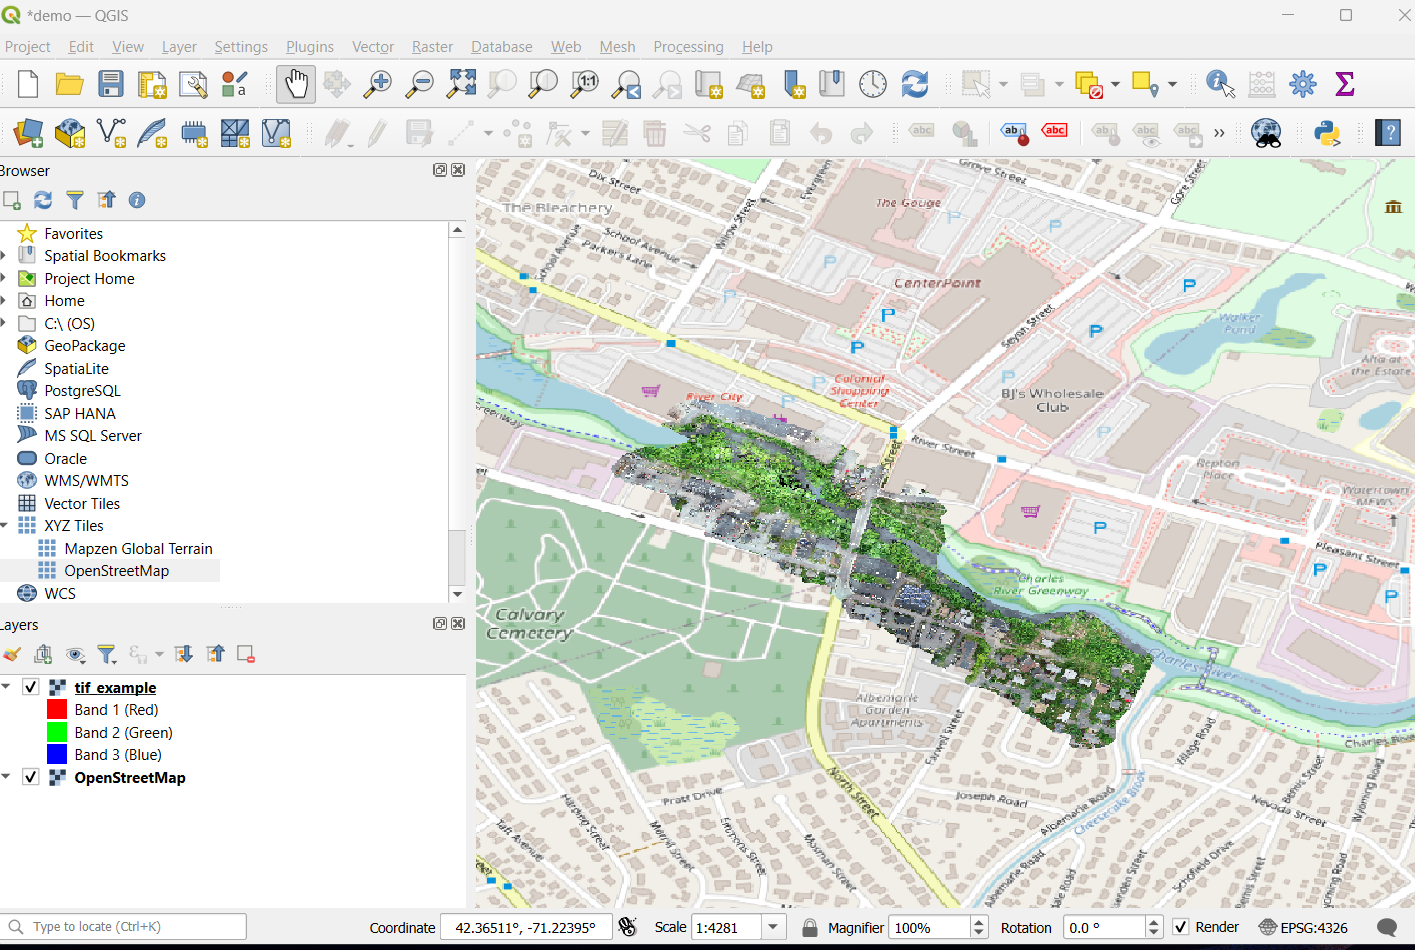Collapse the XYZ Tiles tree node
The width and height of the screenshot is (1415, 950).
(5, 526)
